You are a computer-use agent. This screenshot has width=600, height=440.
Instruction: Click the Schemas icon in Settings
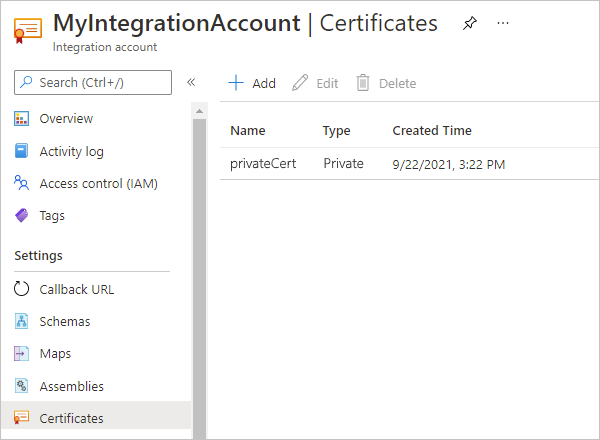tap(22, 321)
